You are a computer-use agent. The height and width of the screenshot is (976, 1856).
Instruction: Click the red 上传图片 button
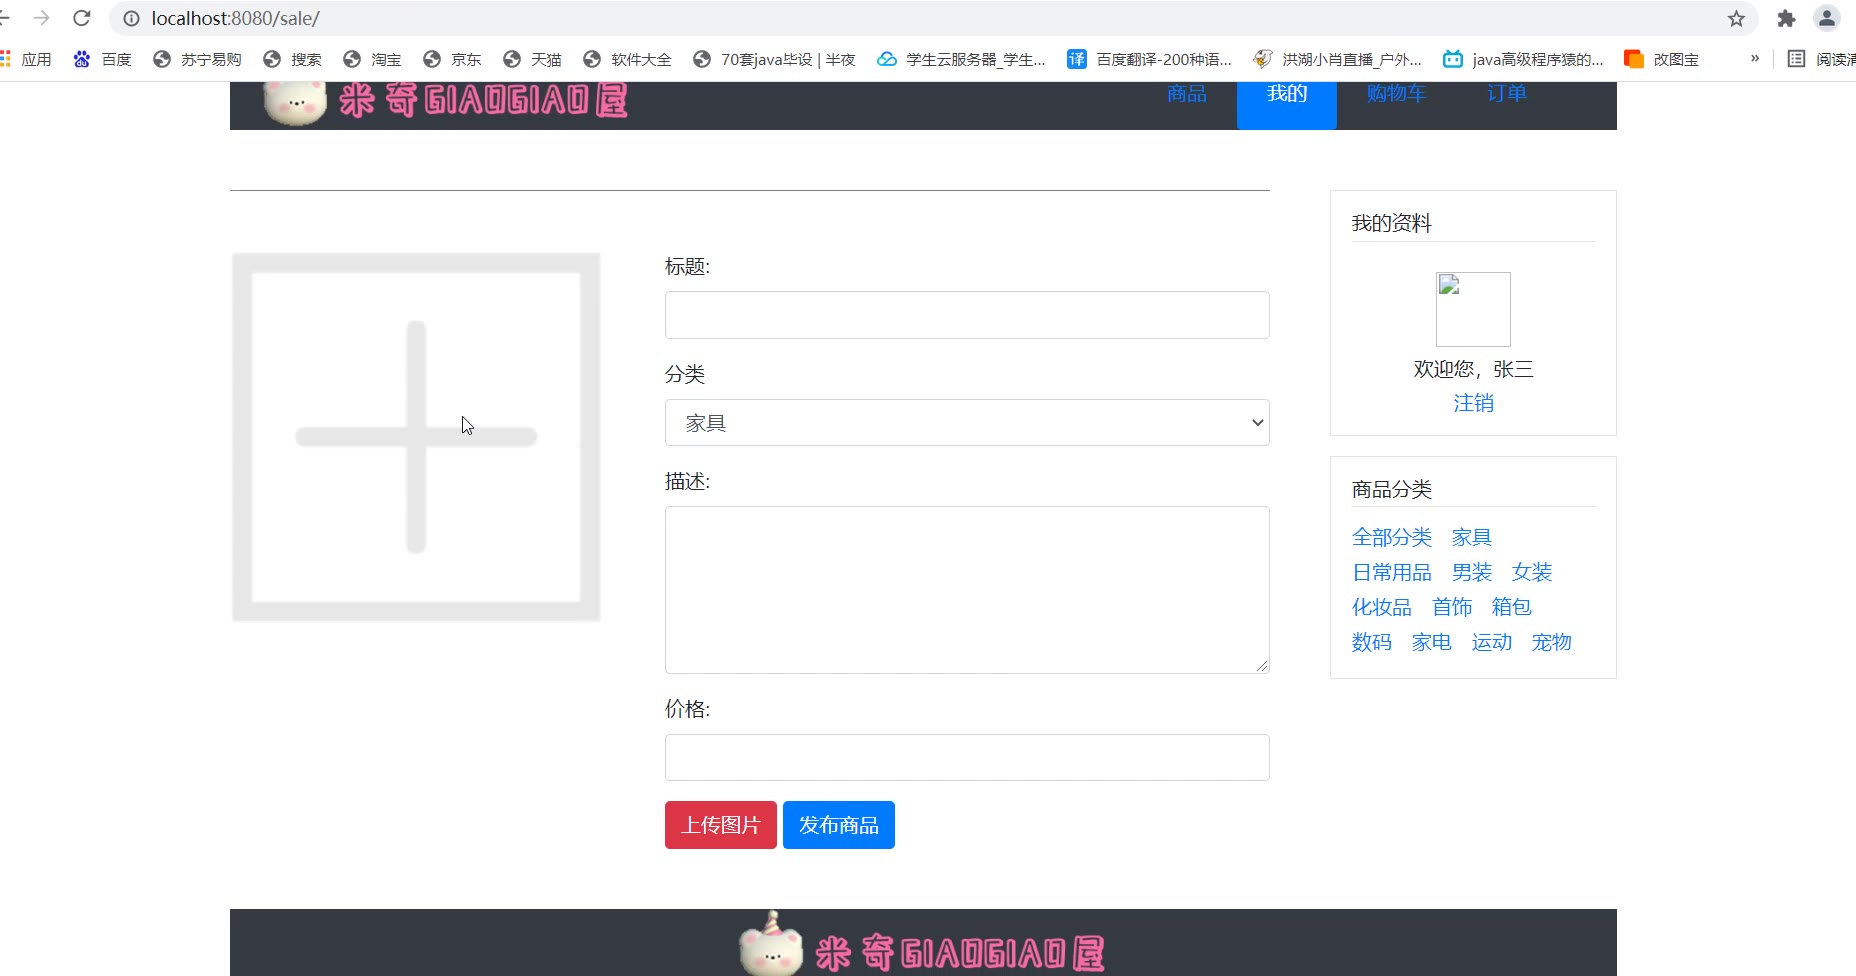pyautogui.click(x=721, y=825)
